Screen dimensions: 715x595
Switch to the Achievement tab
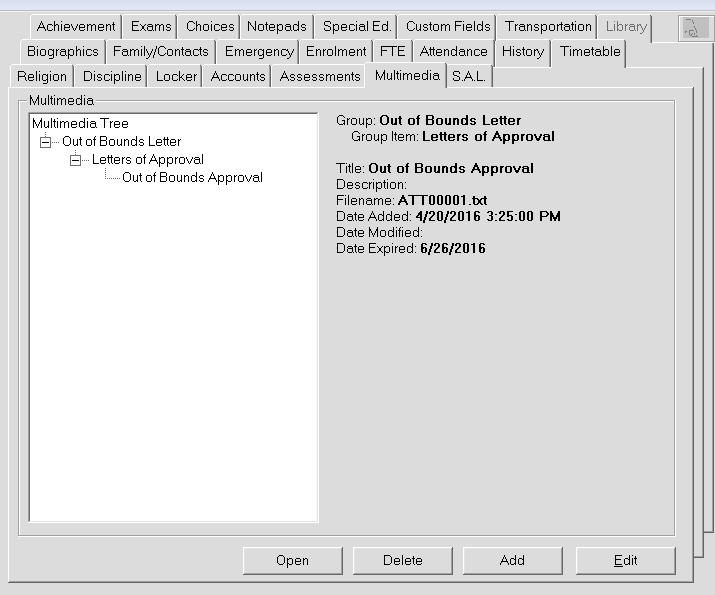(x=76, y=27)
